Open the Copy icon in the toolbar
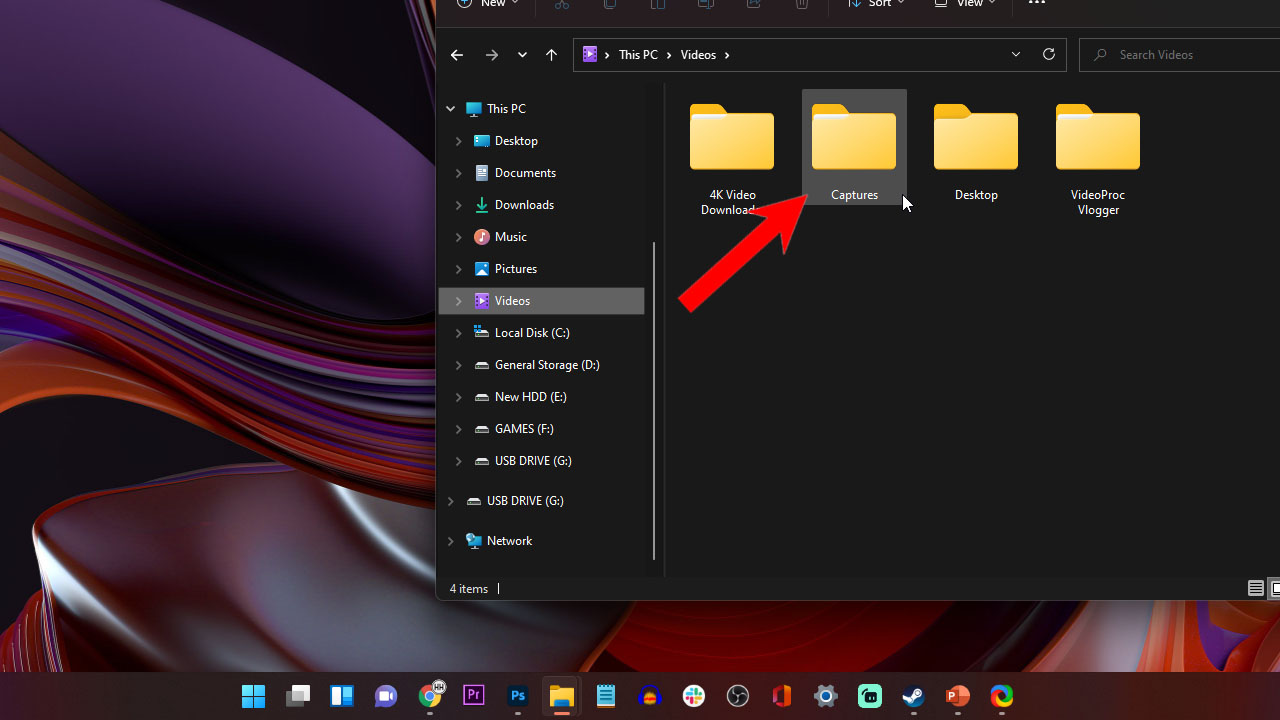1280x720 pixels. (609, 5)
